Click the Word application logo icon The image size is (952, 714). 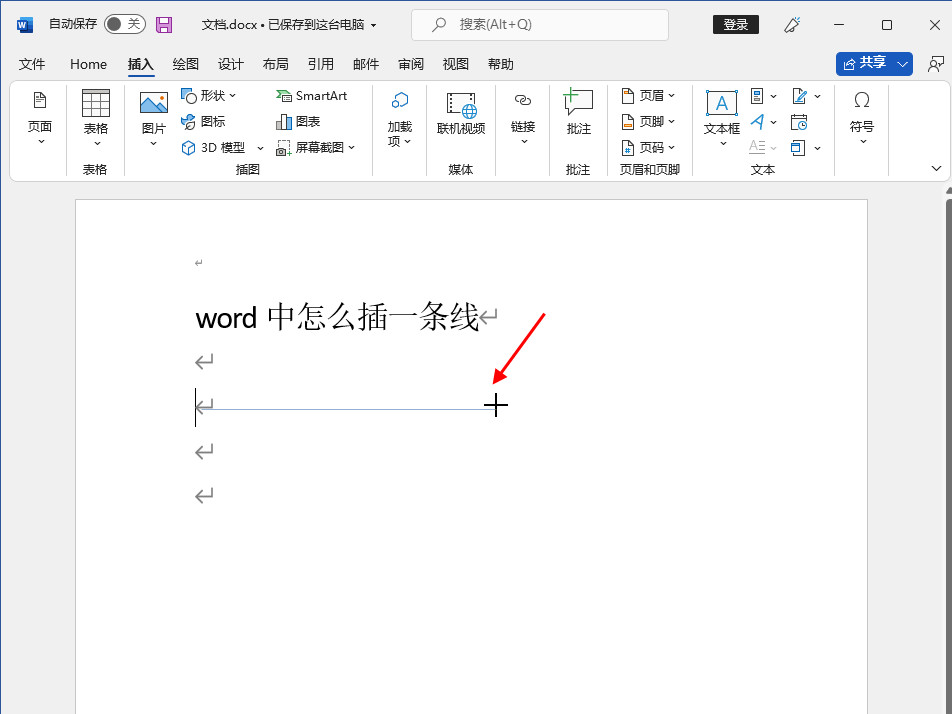coord(24,25)
